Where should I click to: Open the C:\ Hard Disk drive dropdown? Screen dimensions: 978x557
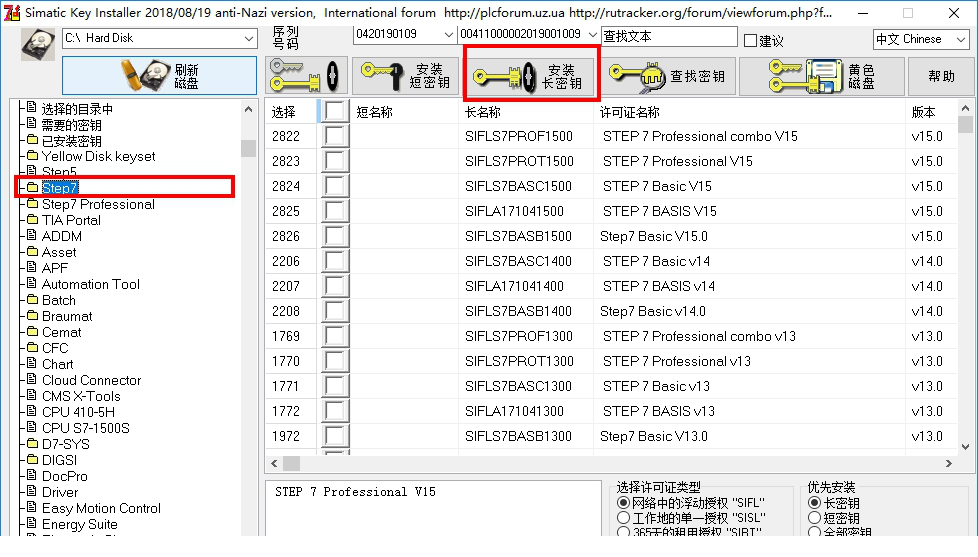(x=249, y=39)
